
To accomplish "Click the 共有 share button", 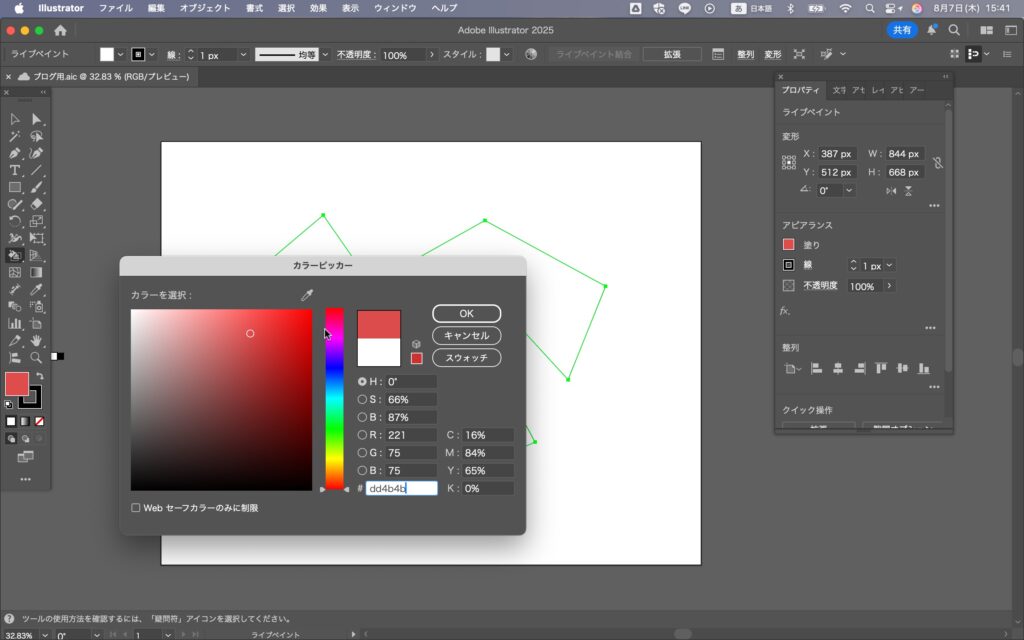I will pyautogui.click(x=902, y=30).
